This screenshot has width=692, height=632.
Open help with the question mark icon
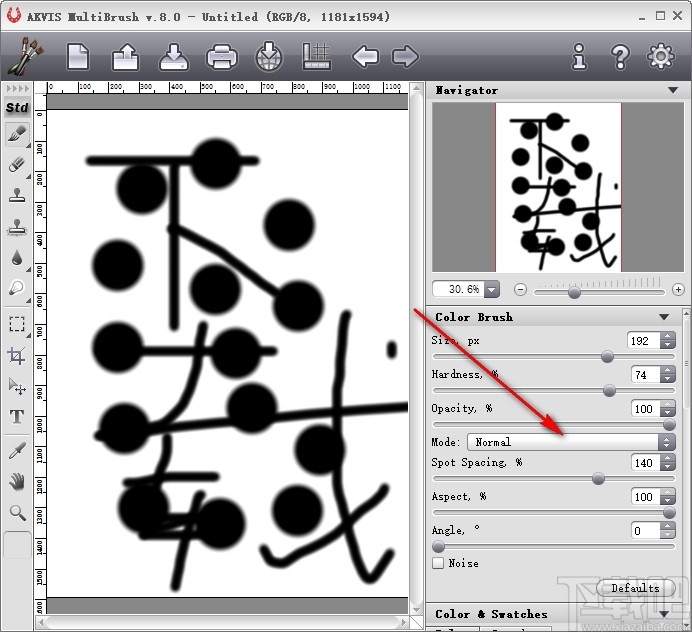620,56
